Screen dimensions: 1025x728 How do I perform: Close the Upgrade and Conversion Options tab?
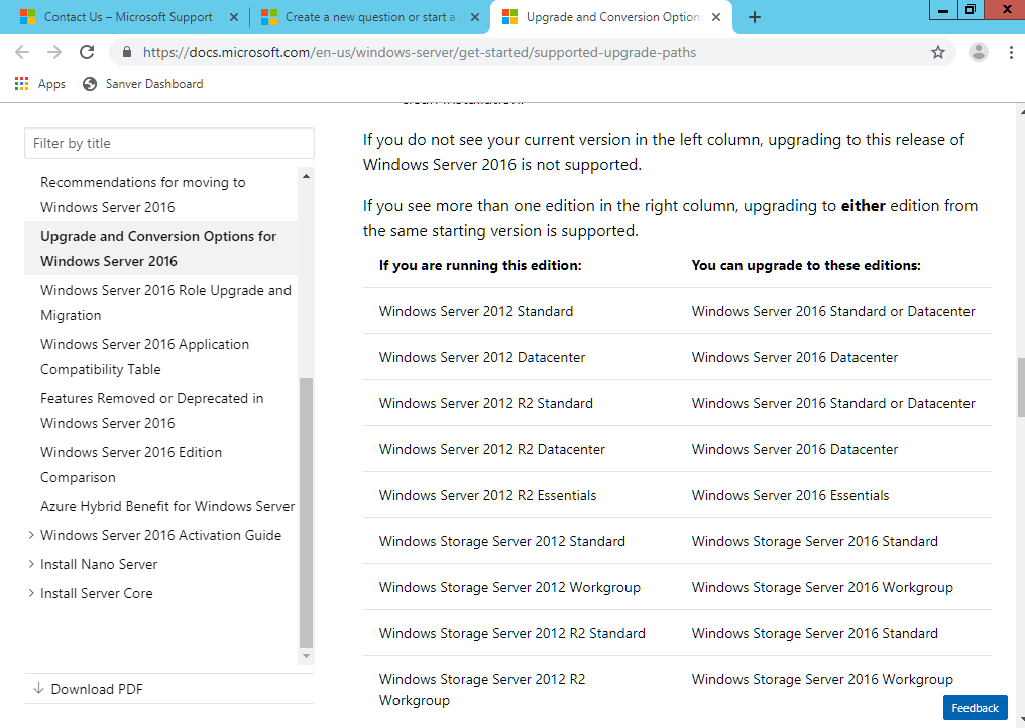click(x=716, y=17)
